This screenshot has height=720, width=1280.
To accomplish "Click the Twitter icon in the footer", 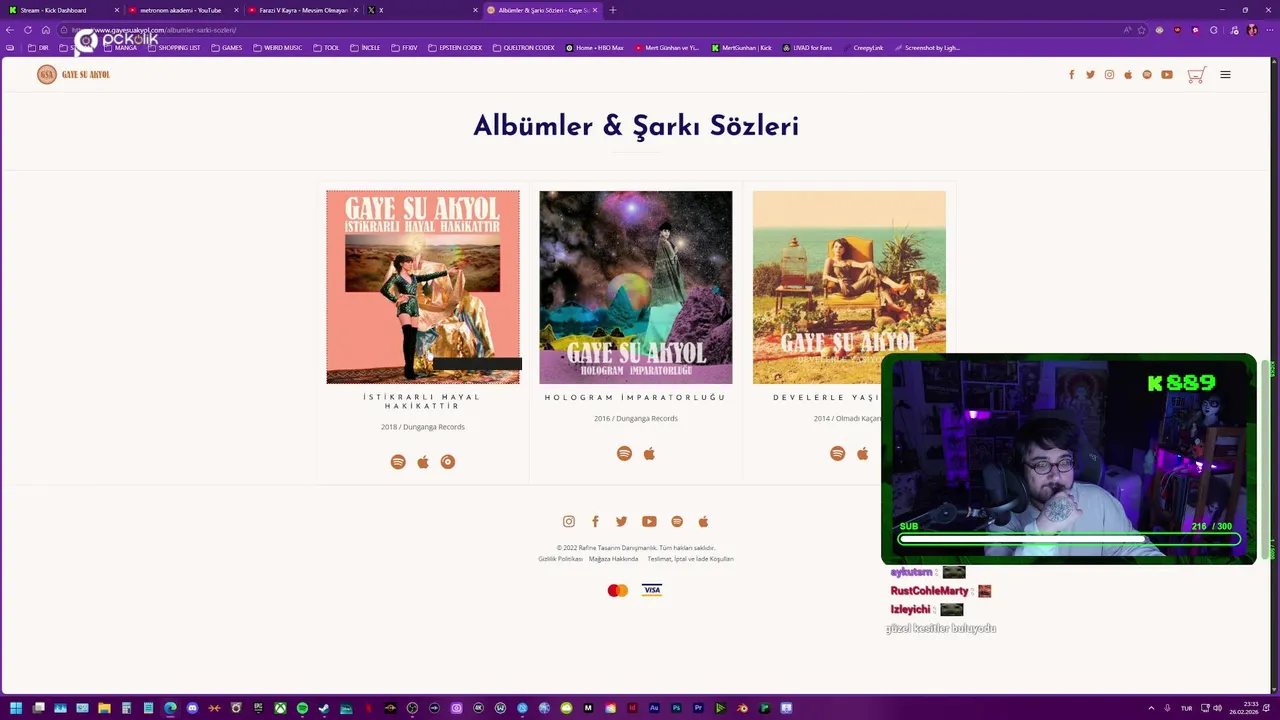I will click(x=622, y=522).
